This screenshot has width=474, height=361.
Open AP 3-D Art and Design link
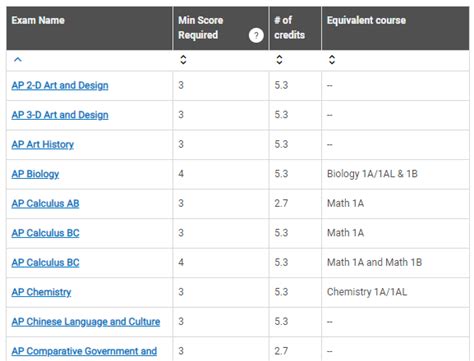coord(60,115)
